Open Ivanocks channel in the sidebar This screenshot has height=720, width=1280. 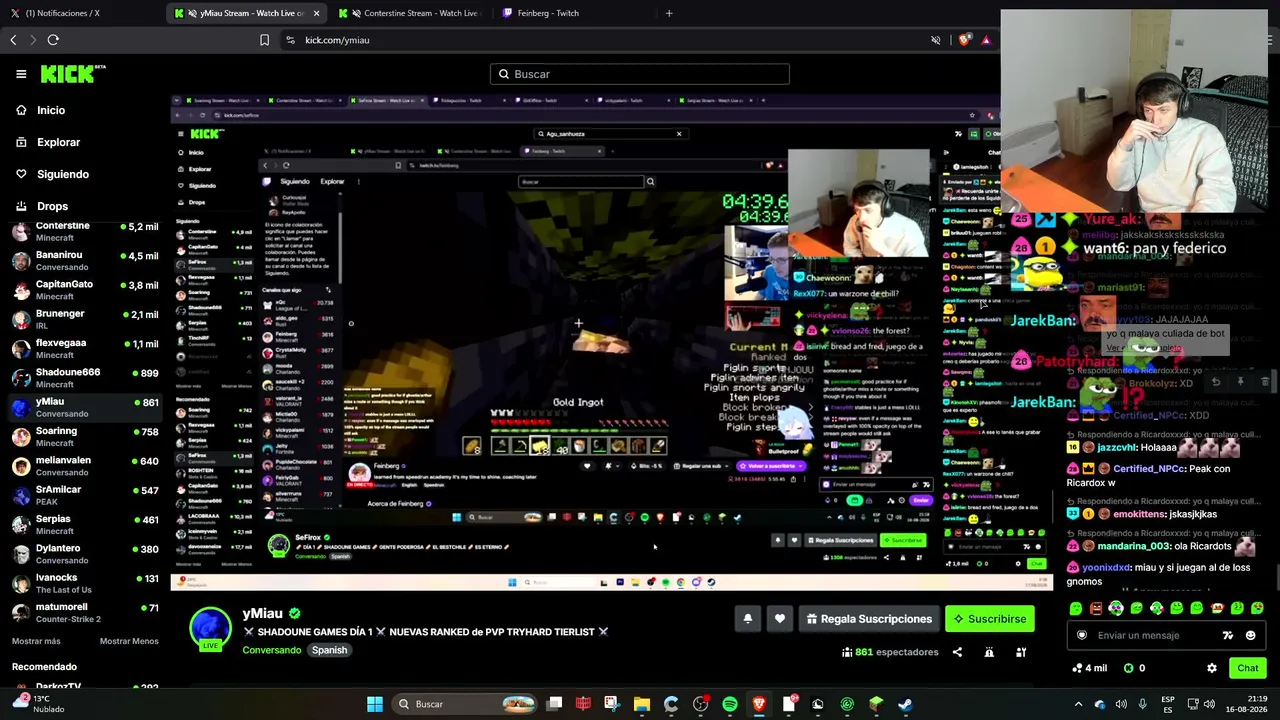(x=85, y=583)
